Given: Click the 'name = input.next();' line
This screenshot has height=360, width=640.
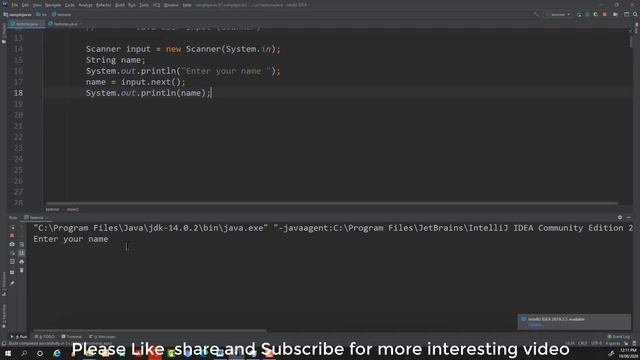Looking at the screenshot, I should [136, 82].
